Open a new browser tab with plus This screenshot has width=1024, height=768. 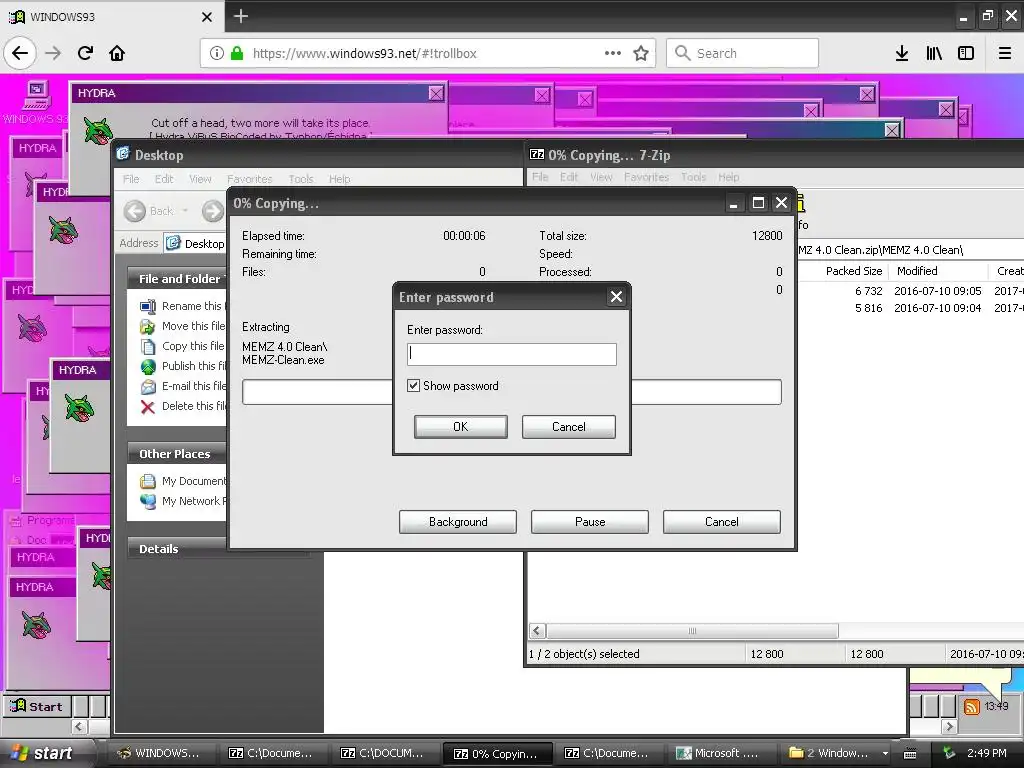(240, 16)
